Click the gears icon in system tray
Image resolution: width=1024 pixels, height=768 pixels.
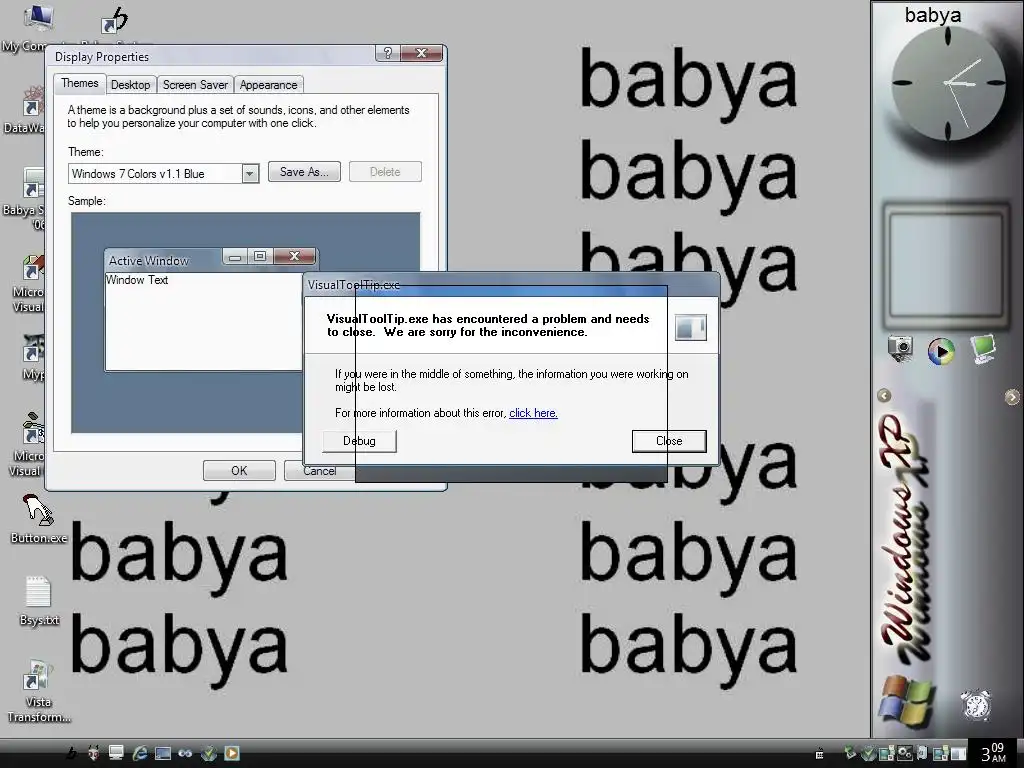pos(904,753)
